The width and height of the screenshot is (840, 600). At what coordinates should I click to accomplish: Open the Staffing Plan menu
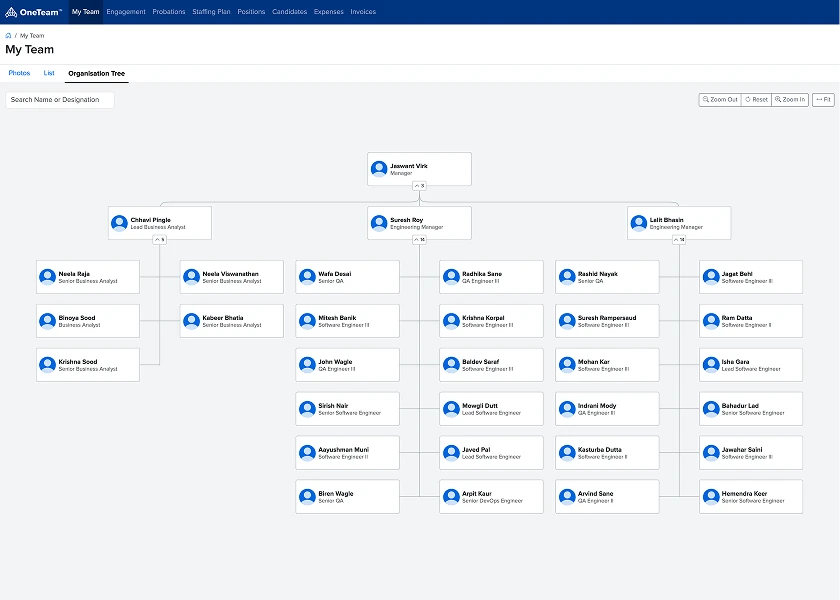[211, 12]
